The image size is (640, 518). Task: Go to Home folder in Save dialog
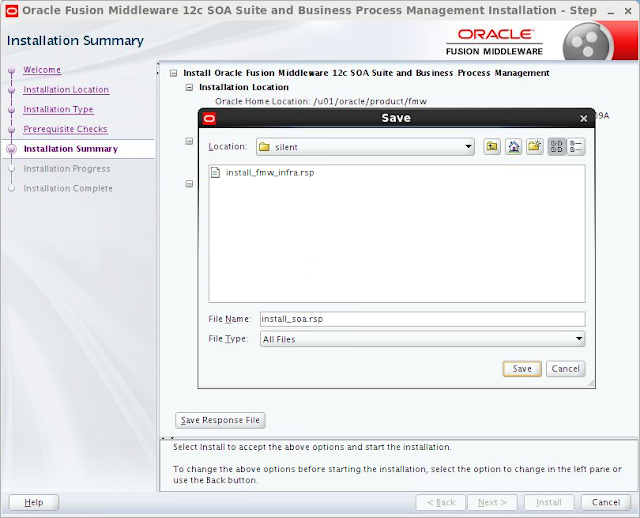513,147
